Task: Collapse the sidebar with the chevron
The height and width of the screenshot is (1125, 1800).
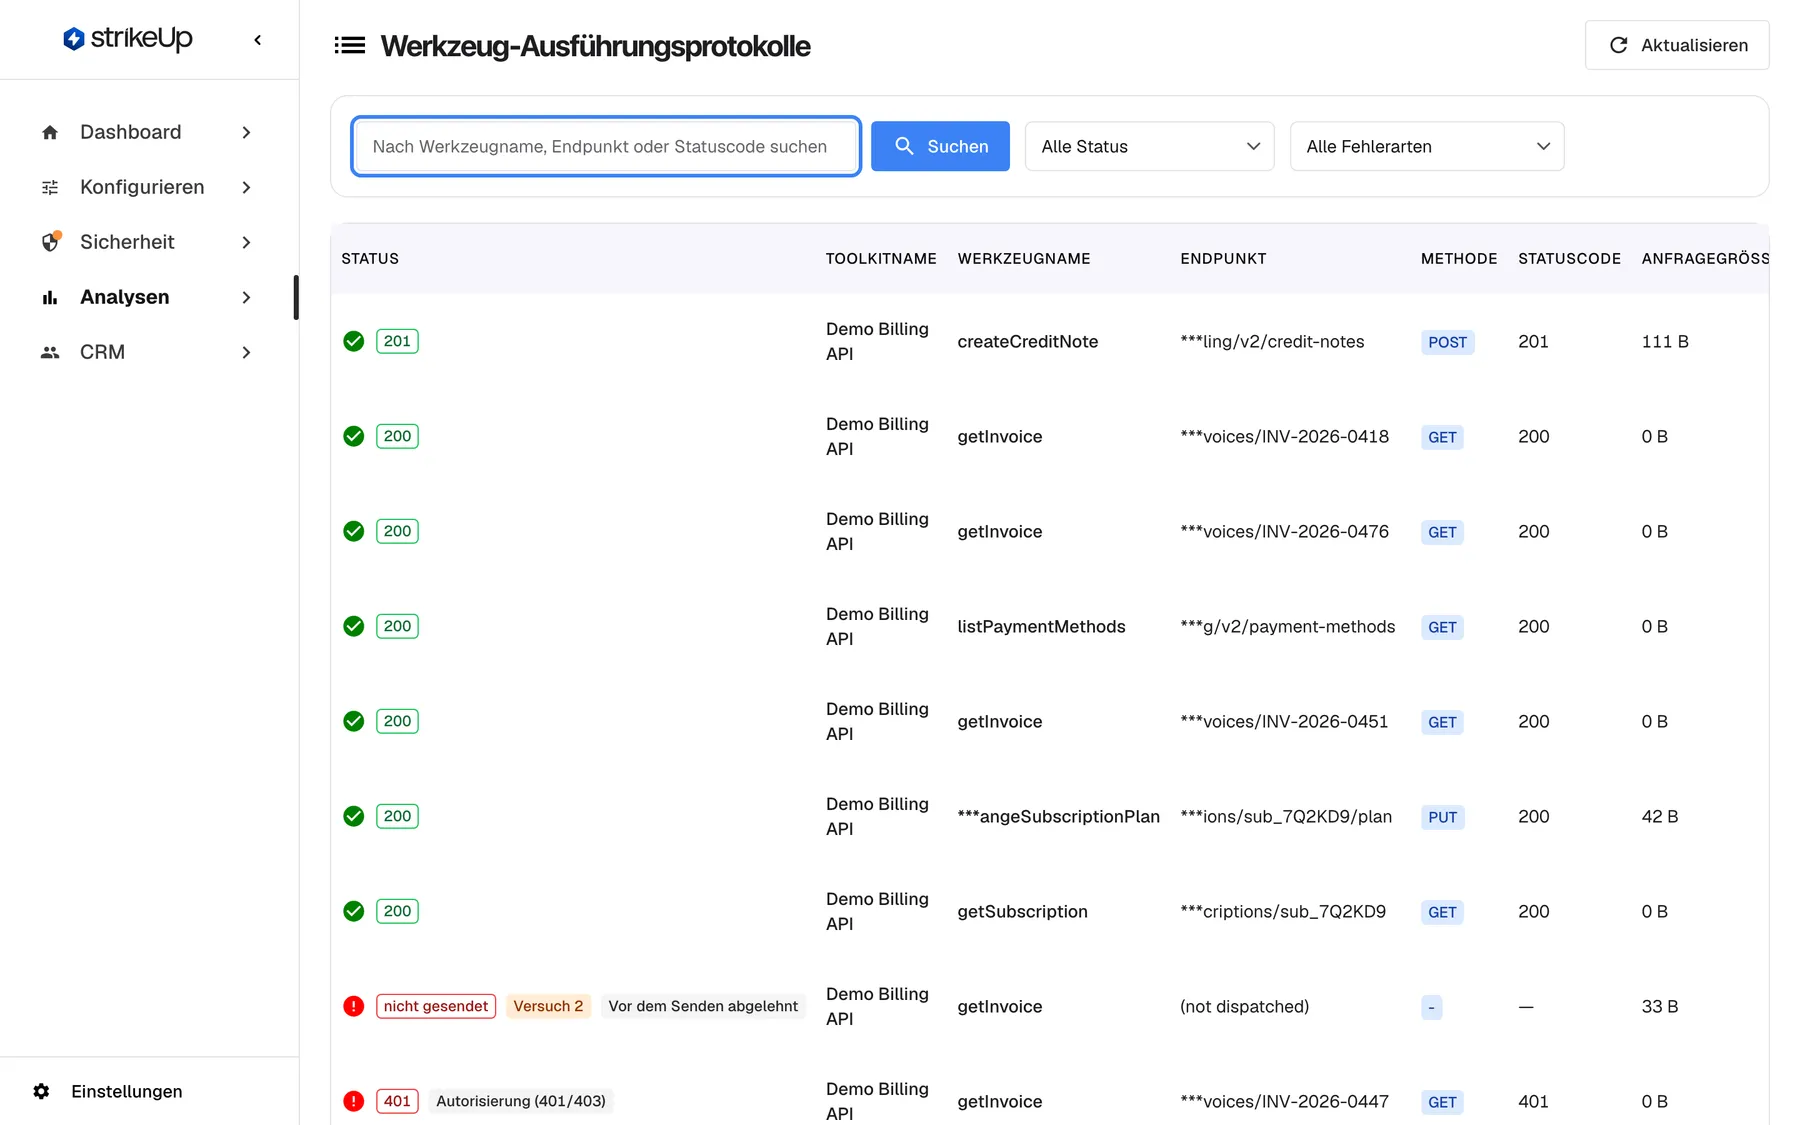Action: coord(258,40)
